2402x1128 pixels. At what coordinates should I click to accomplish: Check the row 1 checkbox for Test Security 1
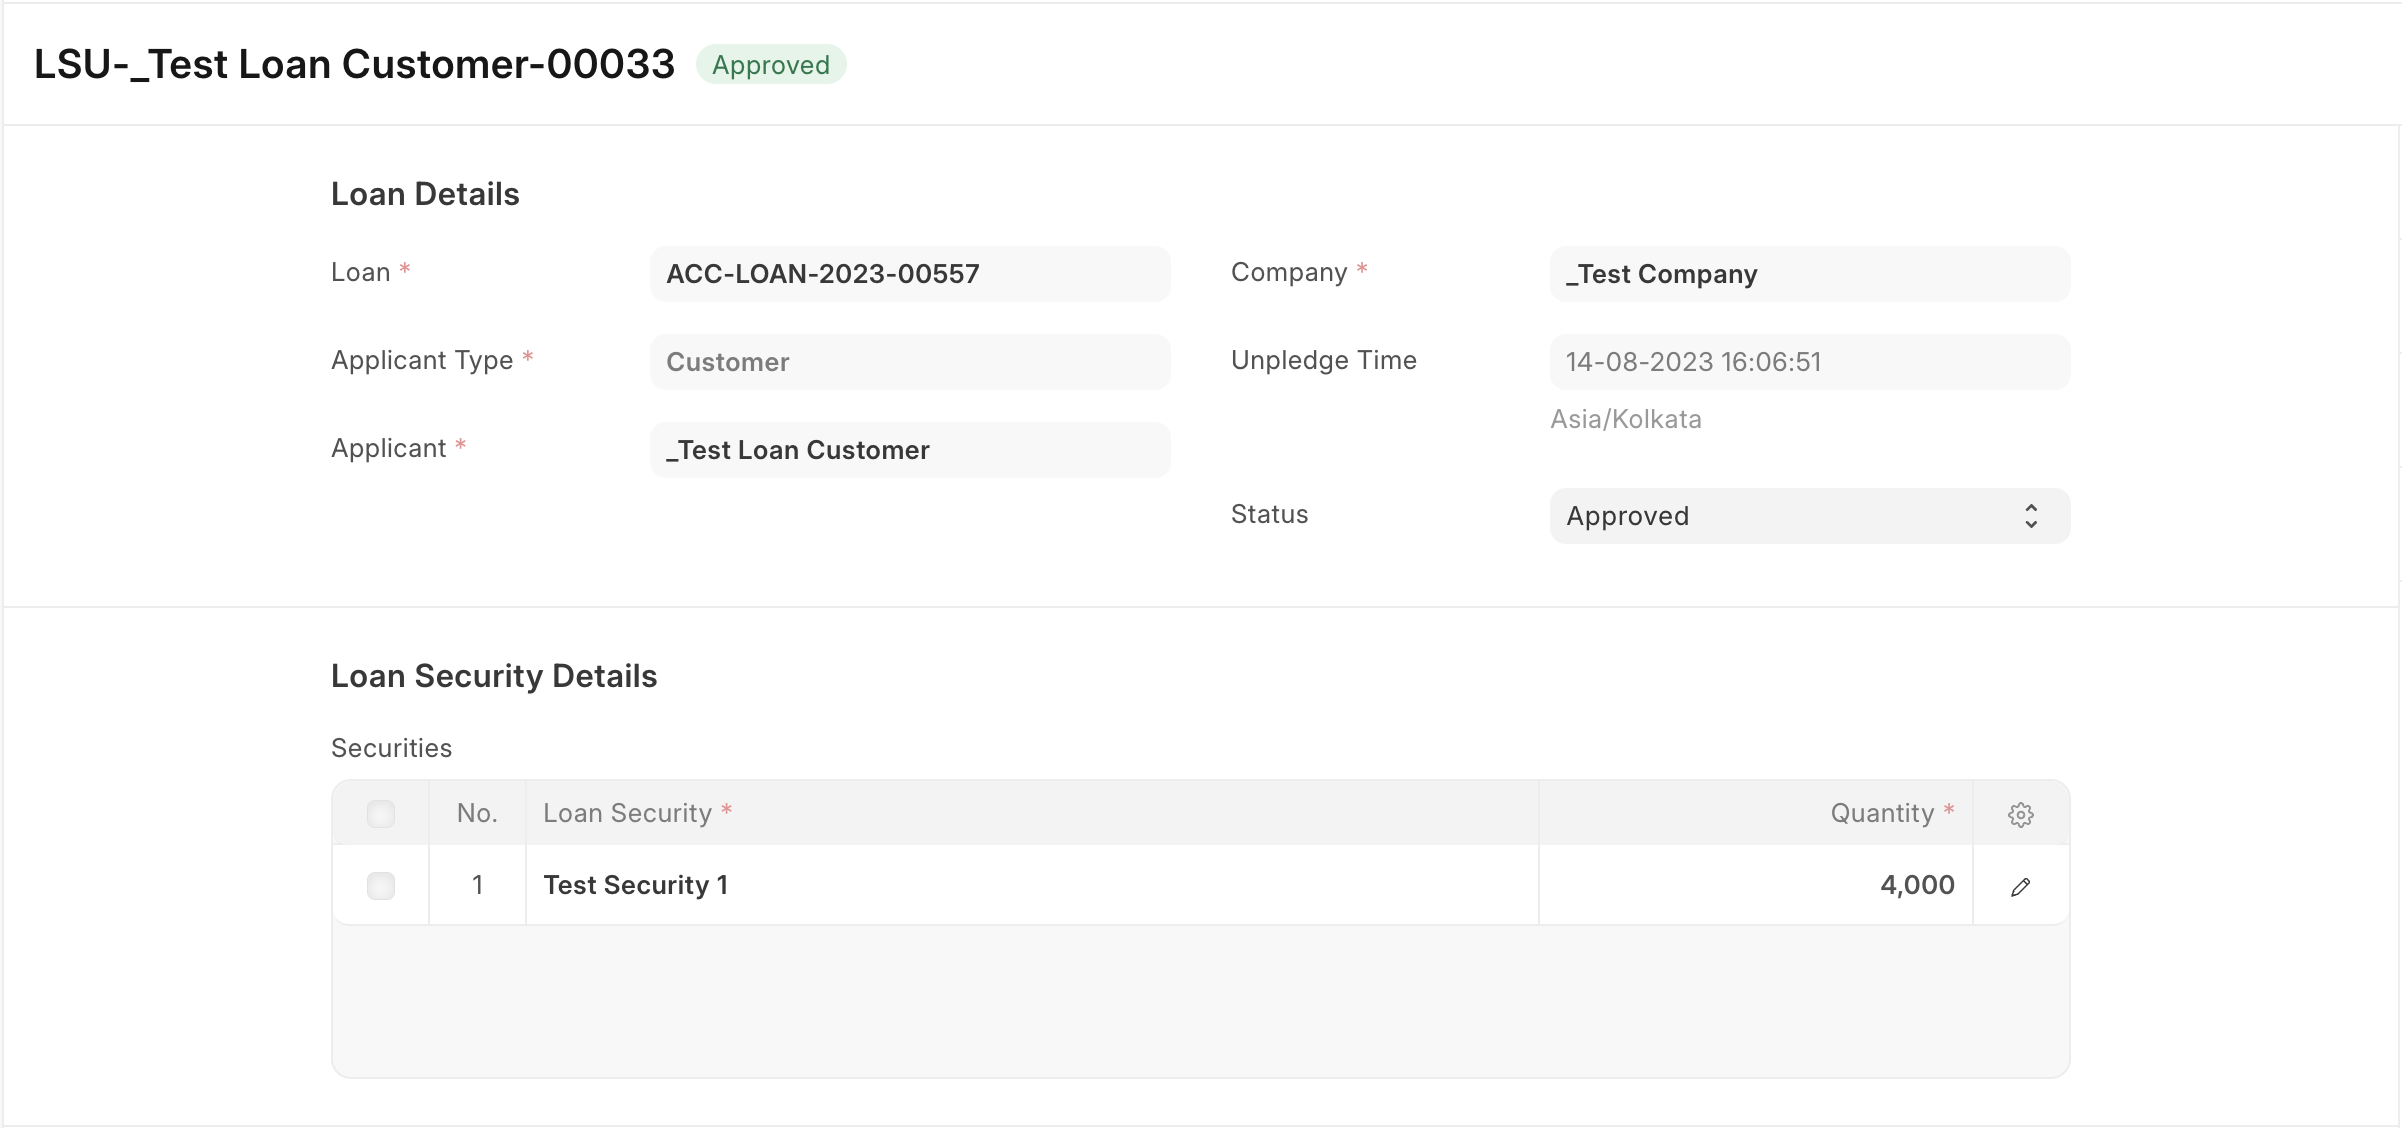coord(381,886)
